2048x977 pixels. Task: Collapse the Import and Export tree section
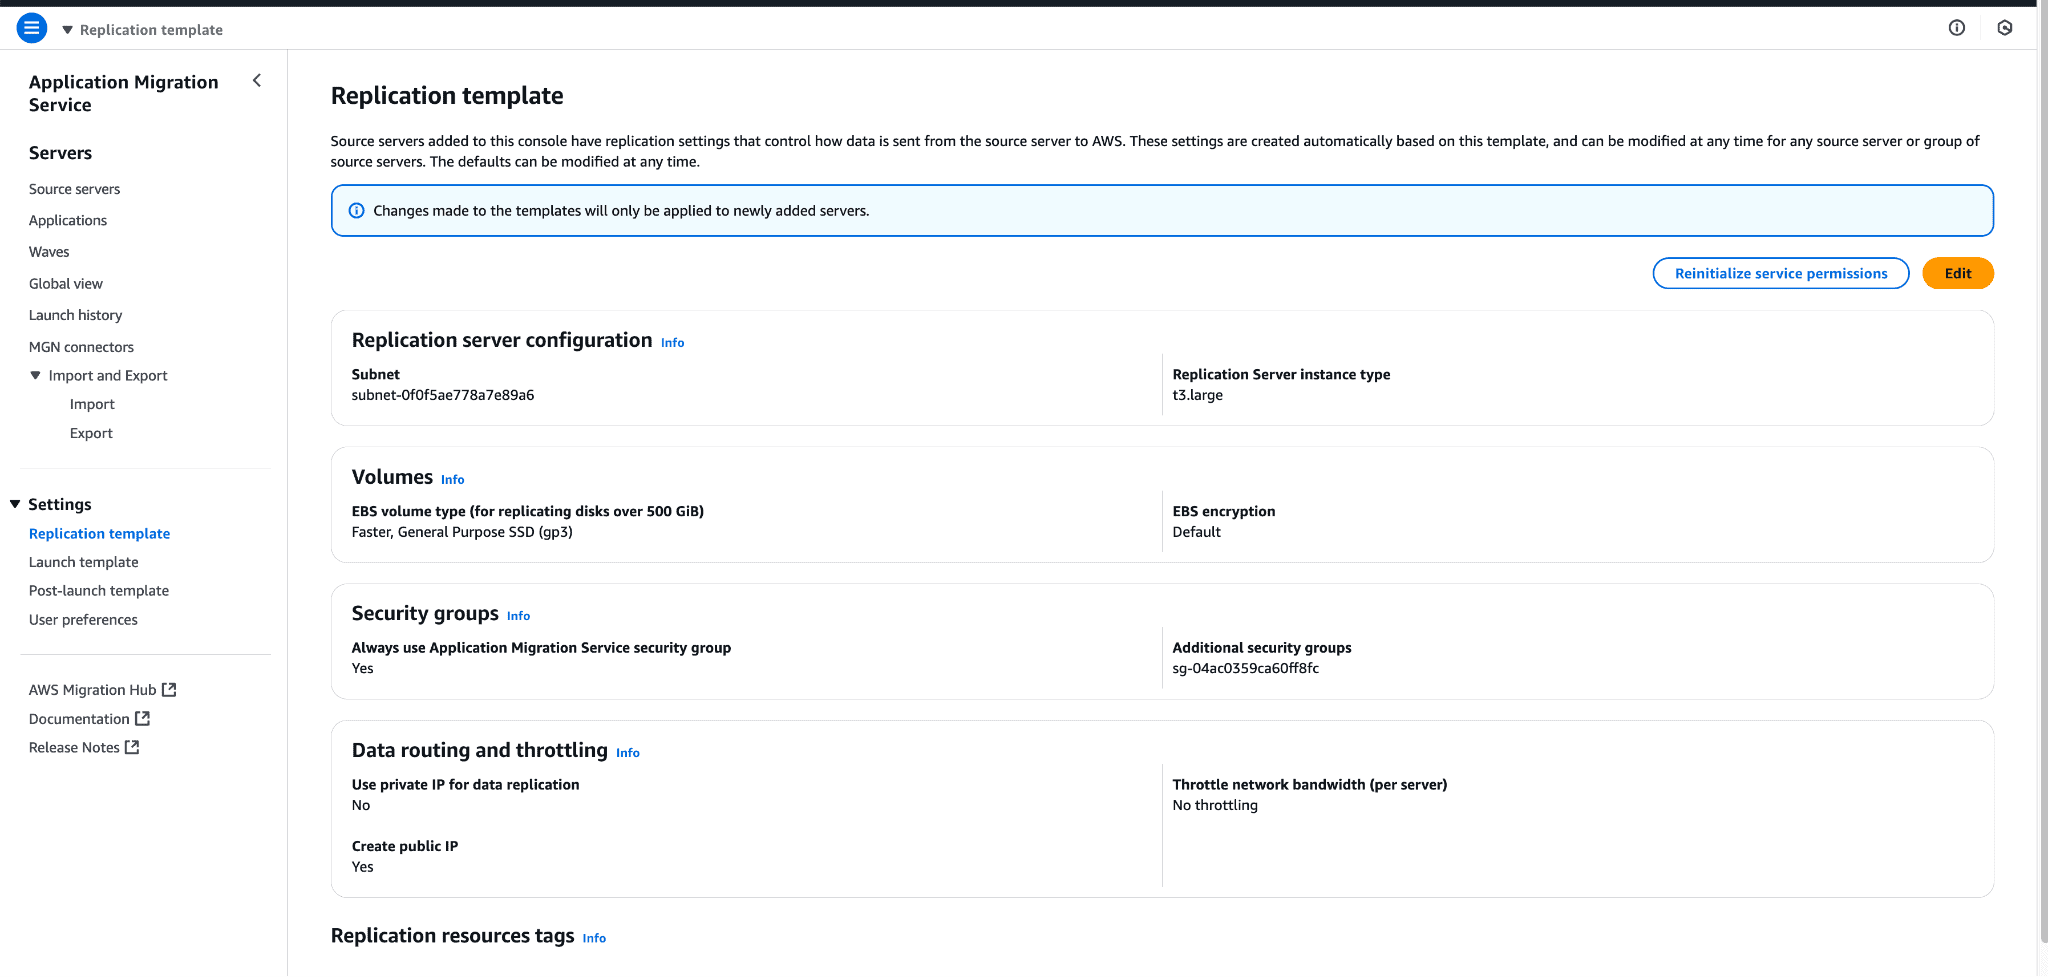pos(36,376)
